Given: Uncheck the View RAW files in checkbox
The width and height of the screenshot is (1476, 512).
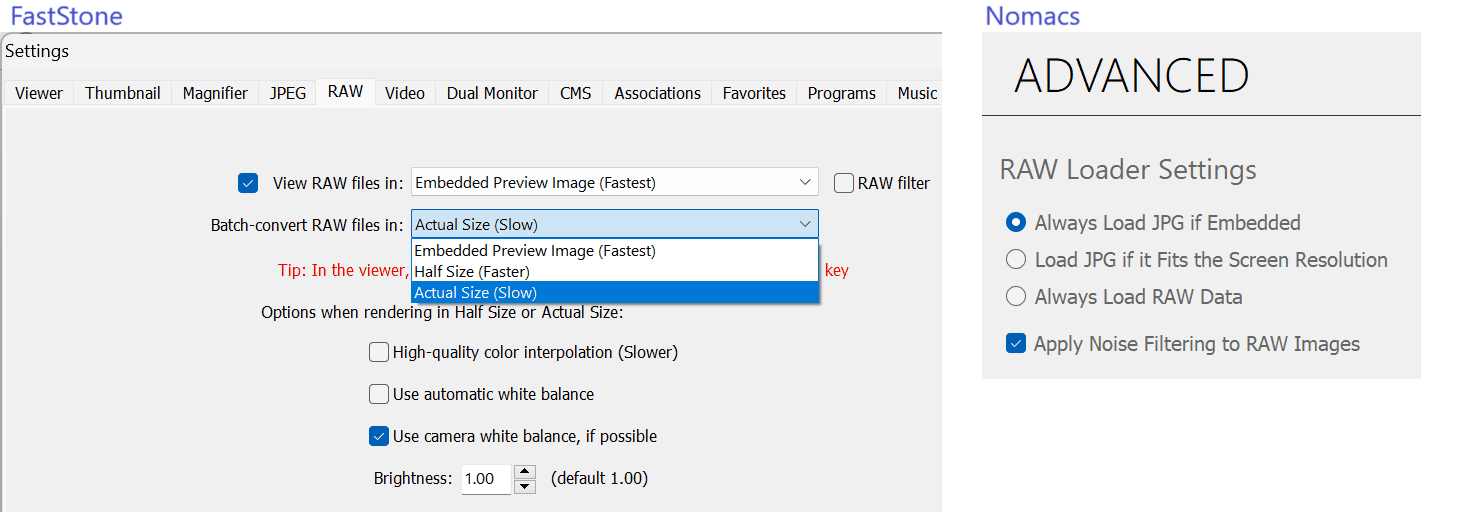Looking at the screenshot, I should 248,183.
